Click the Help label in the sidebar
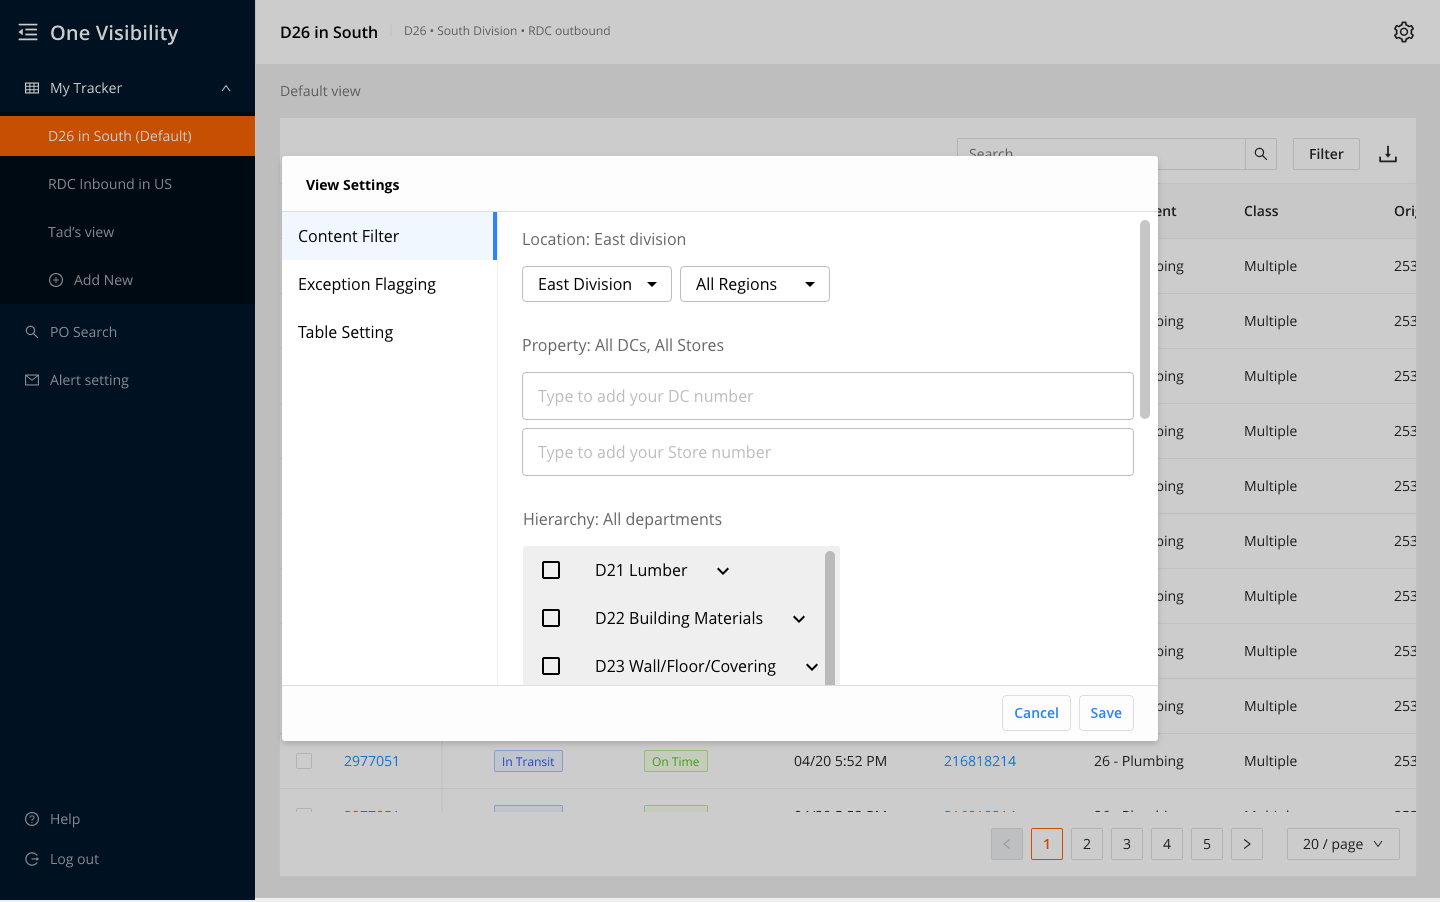Viewport: 1440px width, 902px height. [x=65, y=819]
